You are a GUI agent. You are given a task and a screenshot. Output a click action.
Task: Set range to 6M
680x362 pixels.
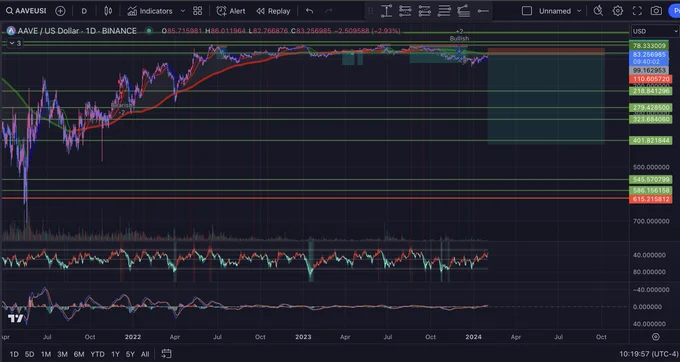pyautogui.click(x=79, y=354)
